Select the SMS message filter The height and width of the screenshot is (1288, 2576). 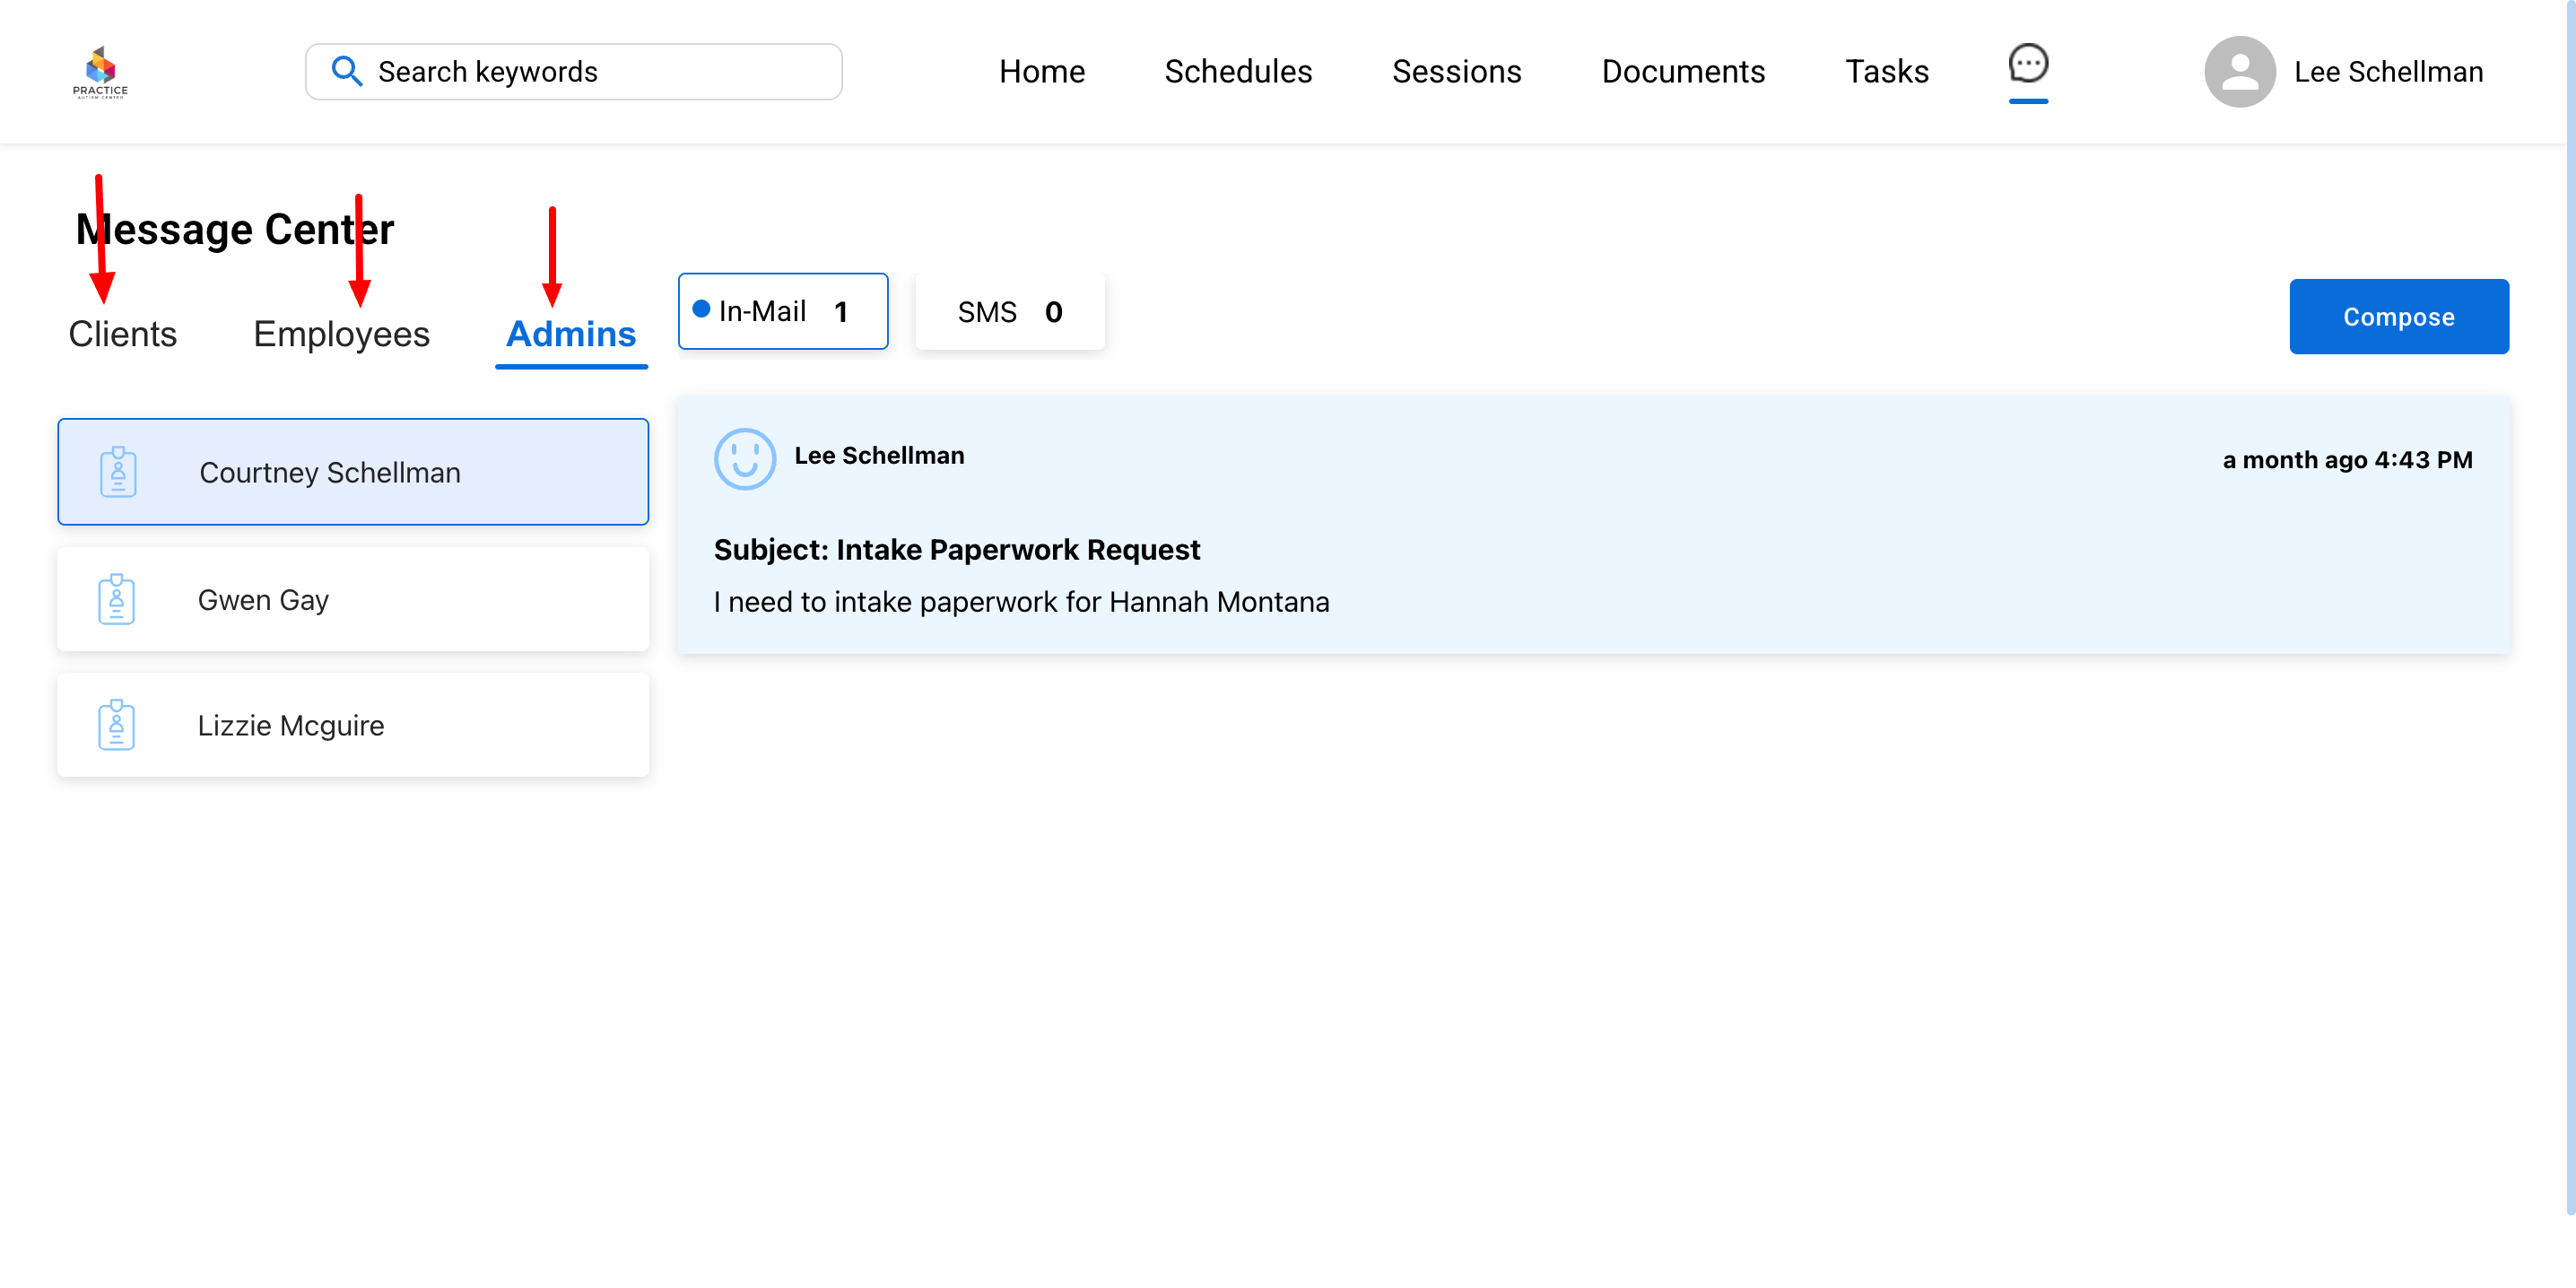[x=1009, y=312]
